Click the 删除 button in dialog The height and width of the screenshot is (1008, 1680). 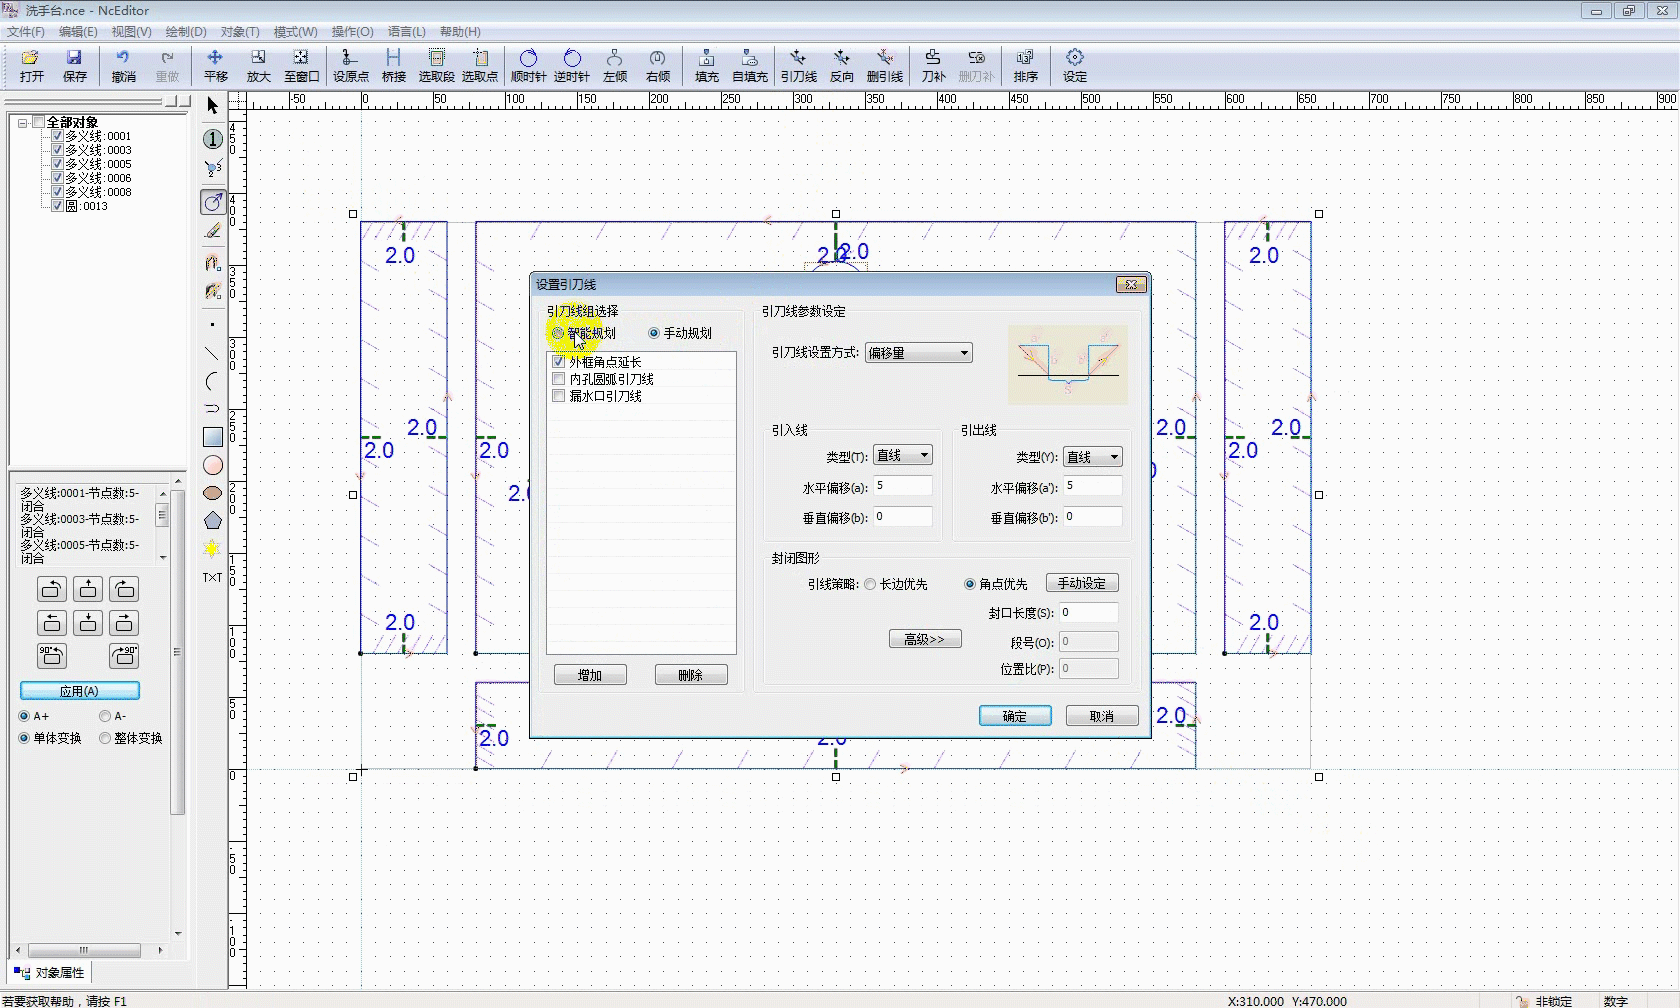coord(691,675)
